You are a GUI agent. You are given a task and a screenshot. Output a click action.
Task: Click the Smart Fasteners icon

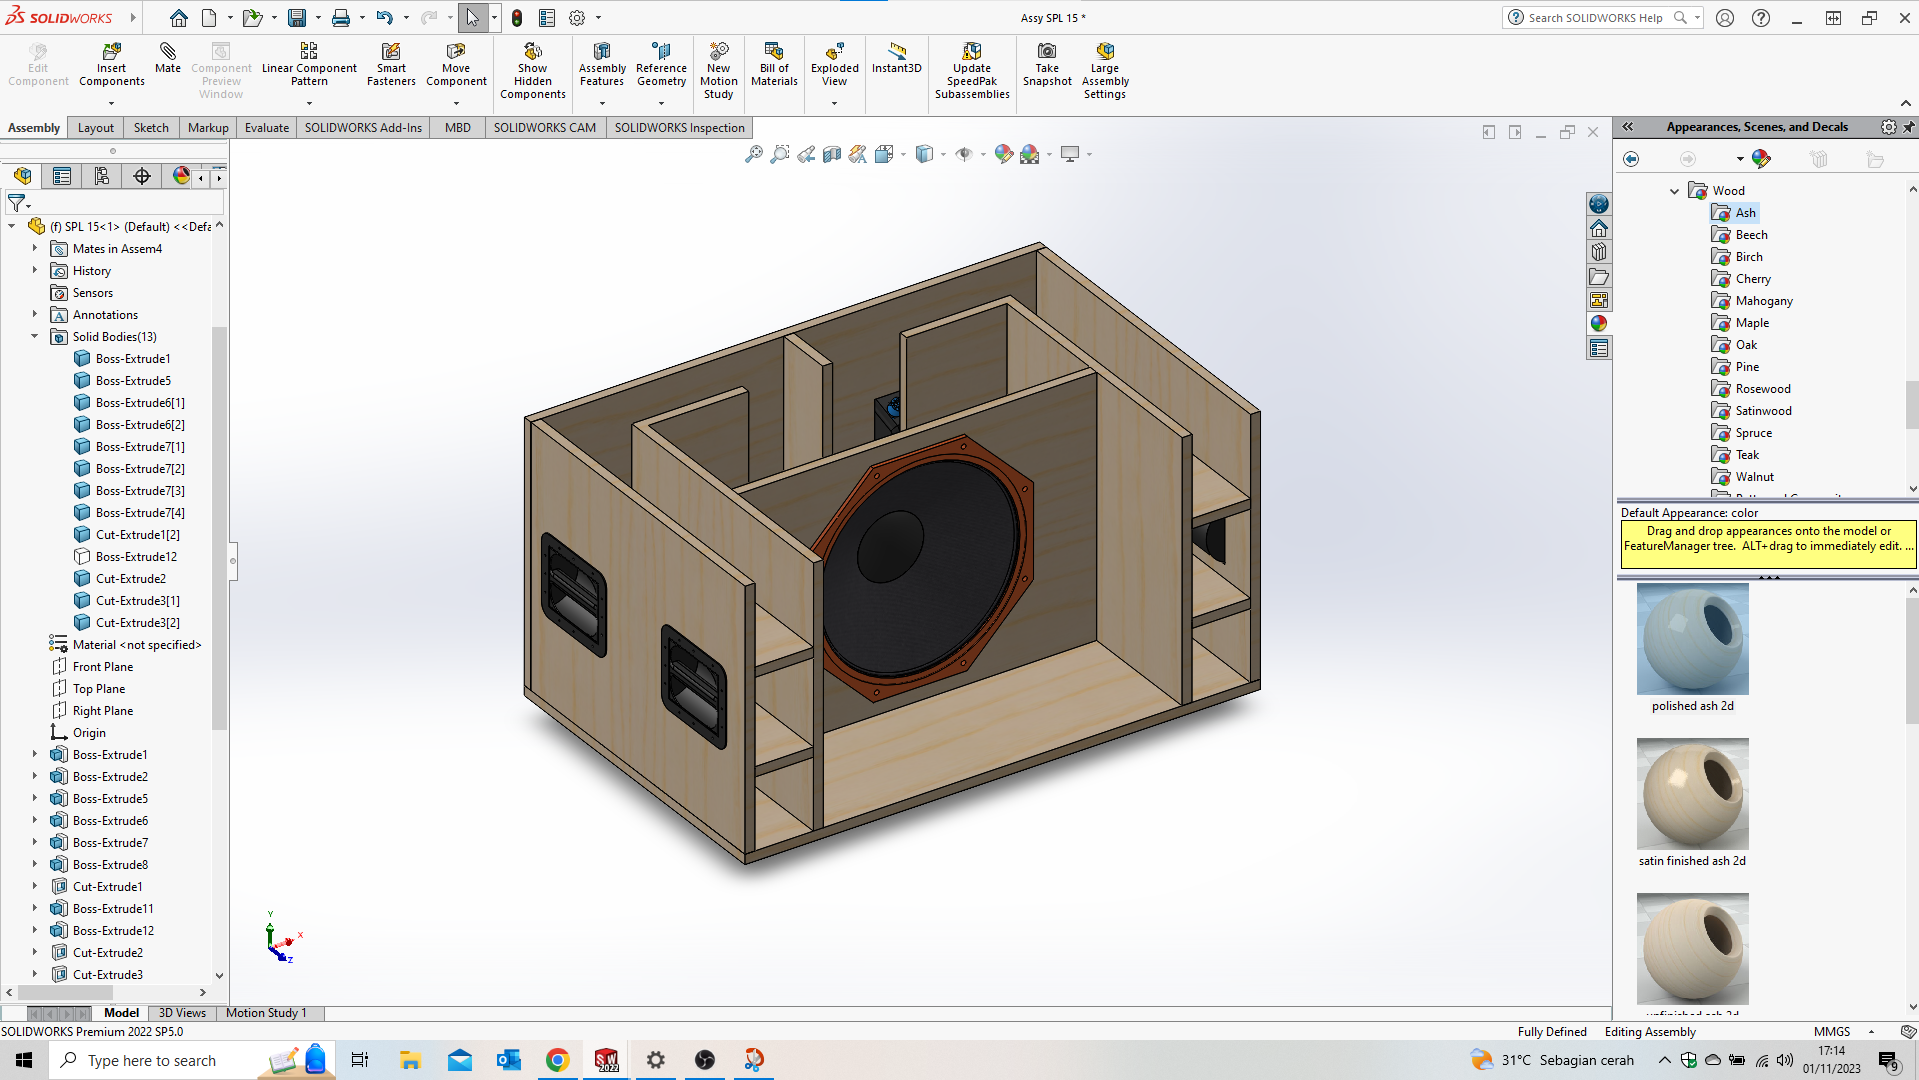(x=391, y=64)
